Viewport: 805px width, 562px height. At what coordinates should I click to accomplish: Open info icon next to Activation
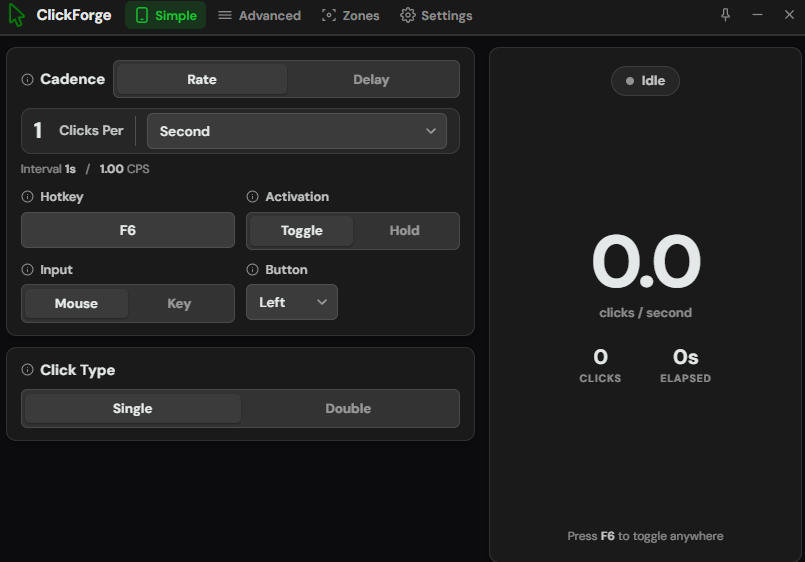point(253,197)
